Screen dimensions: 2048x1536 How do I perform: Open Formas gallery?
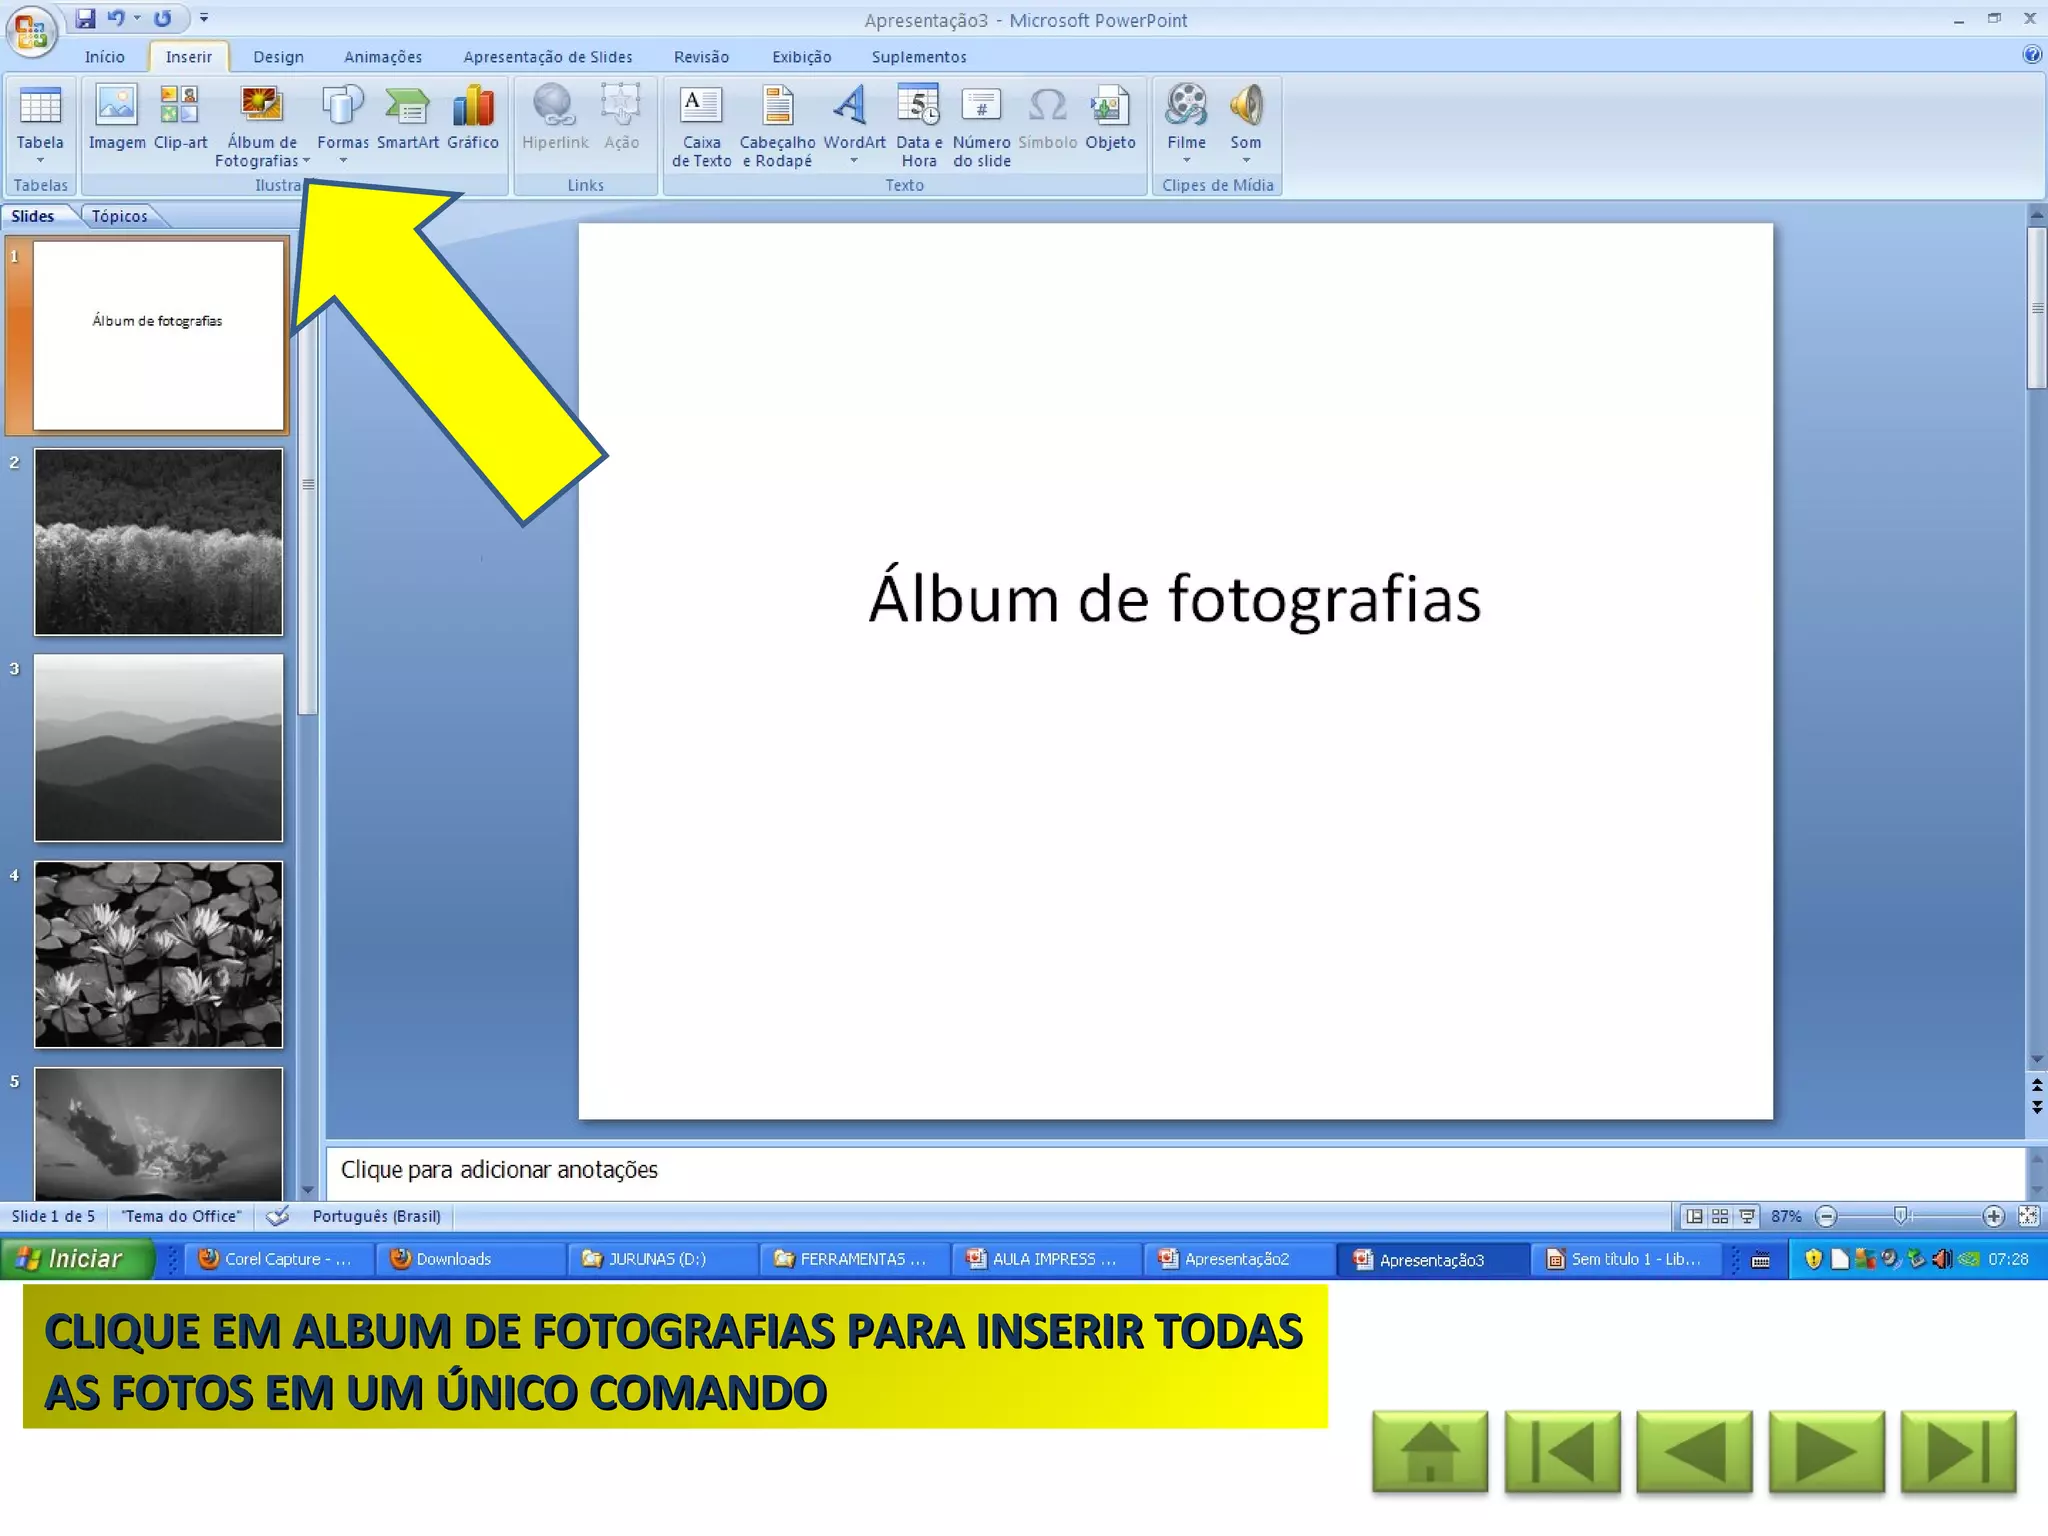(342, 124)
